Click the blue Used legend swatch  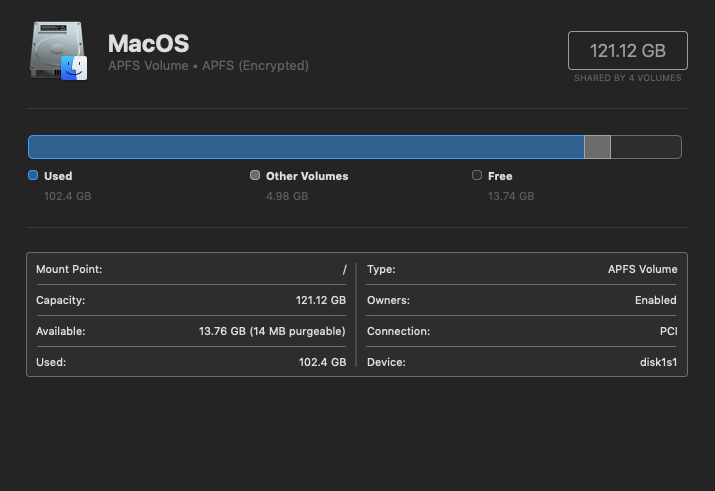pos(33,175)
